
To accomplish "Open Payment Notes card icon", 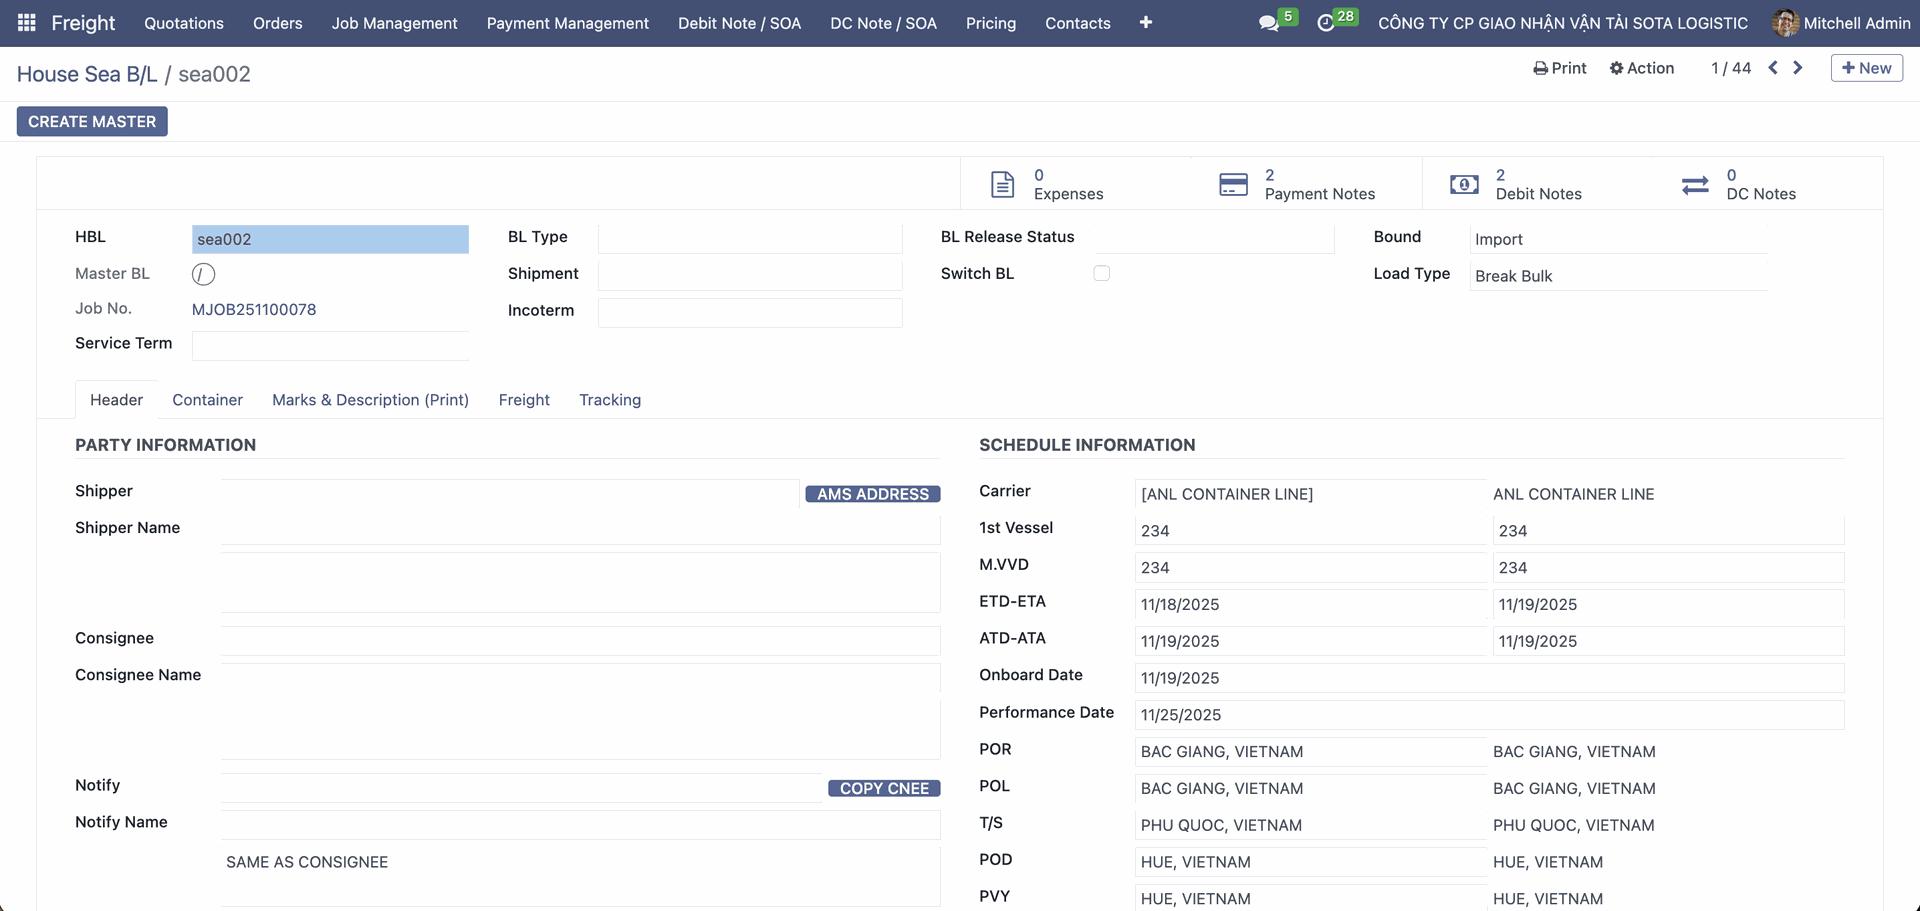I will [1233, 185].
